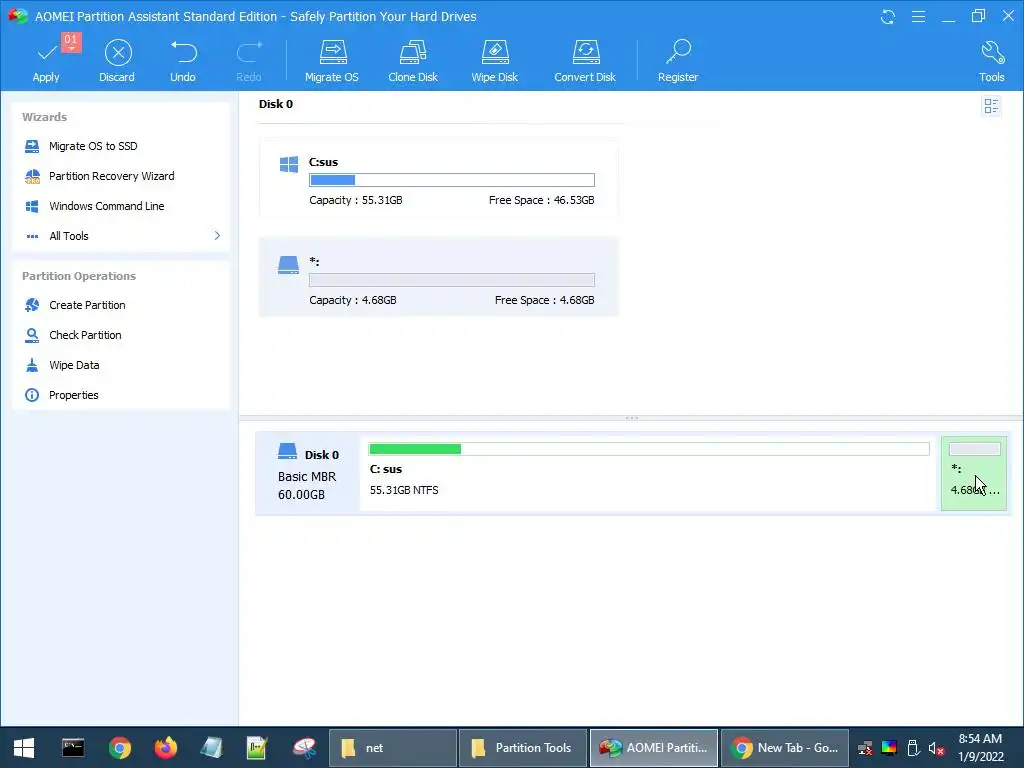
Task: Select the C:sus partition card
Action: (x=438, y=178)
